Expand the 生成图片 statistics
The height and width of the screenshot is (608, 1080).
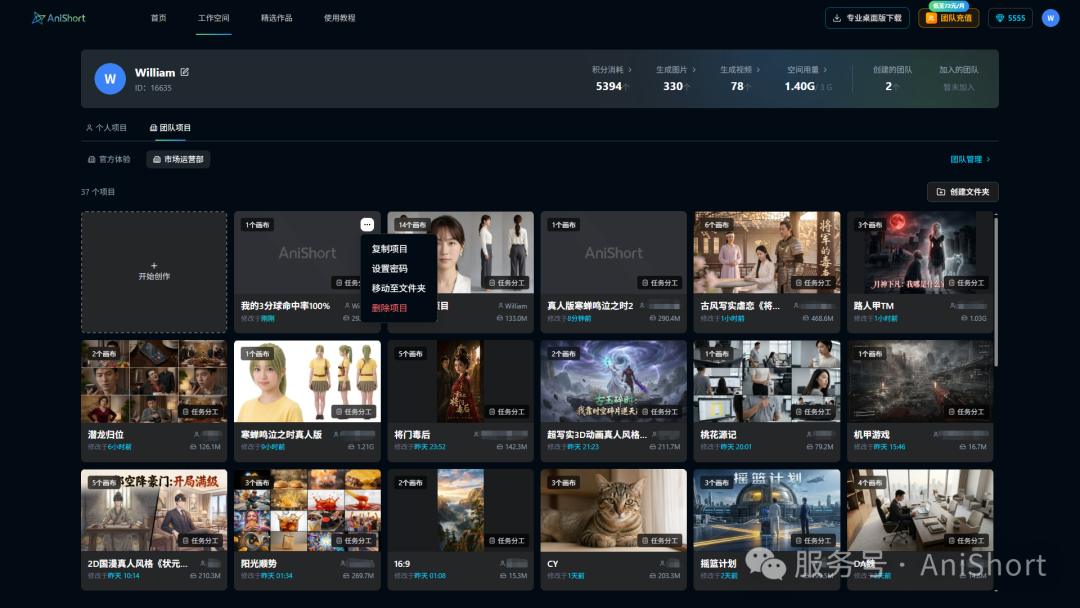point(676,70)
